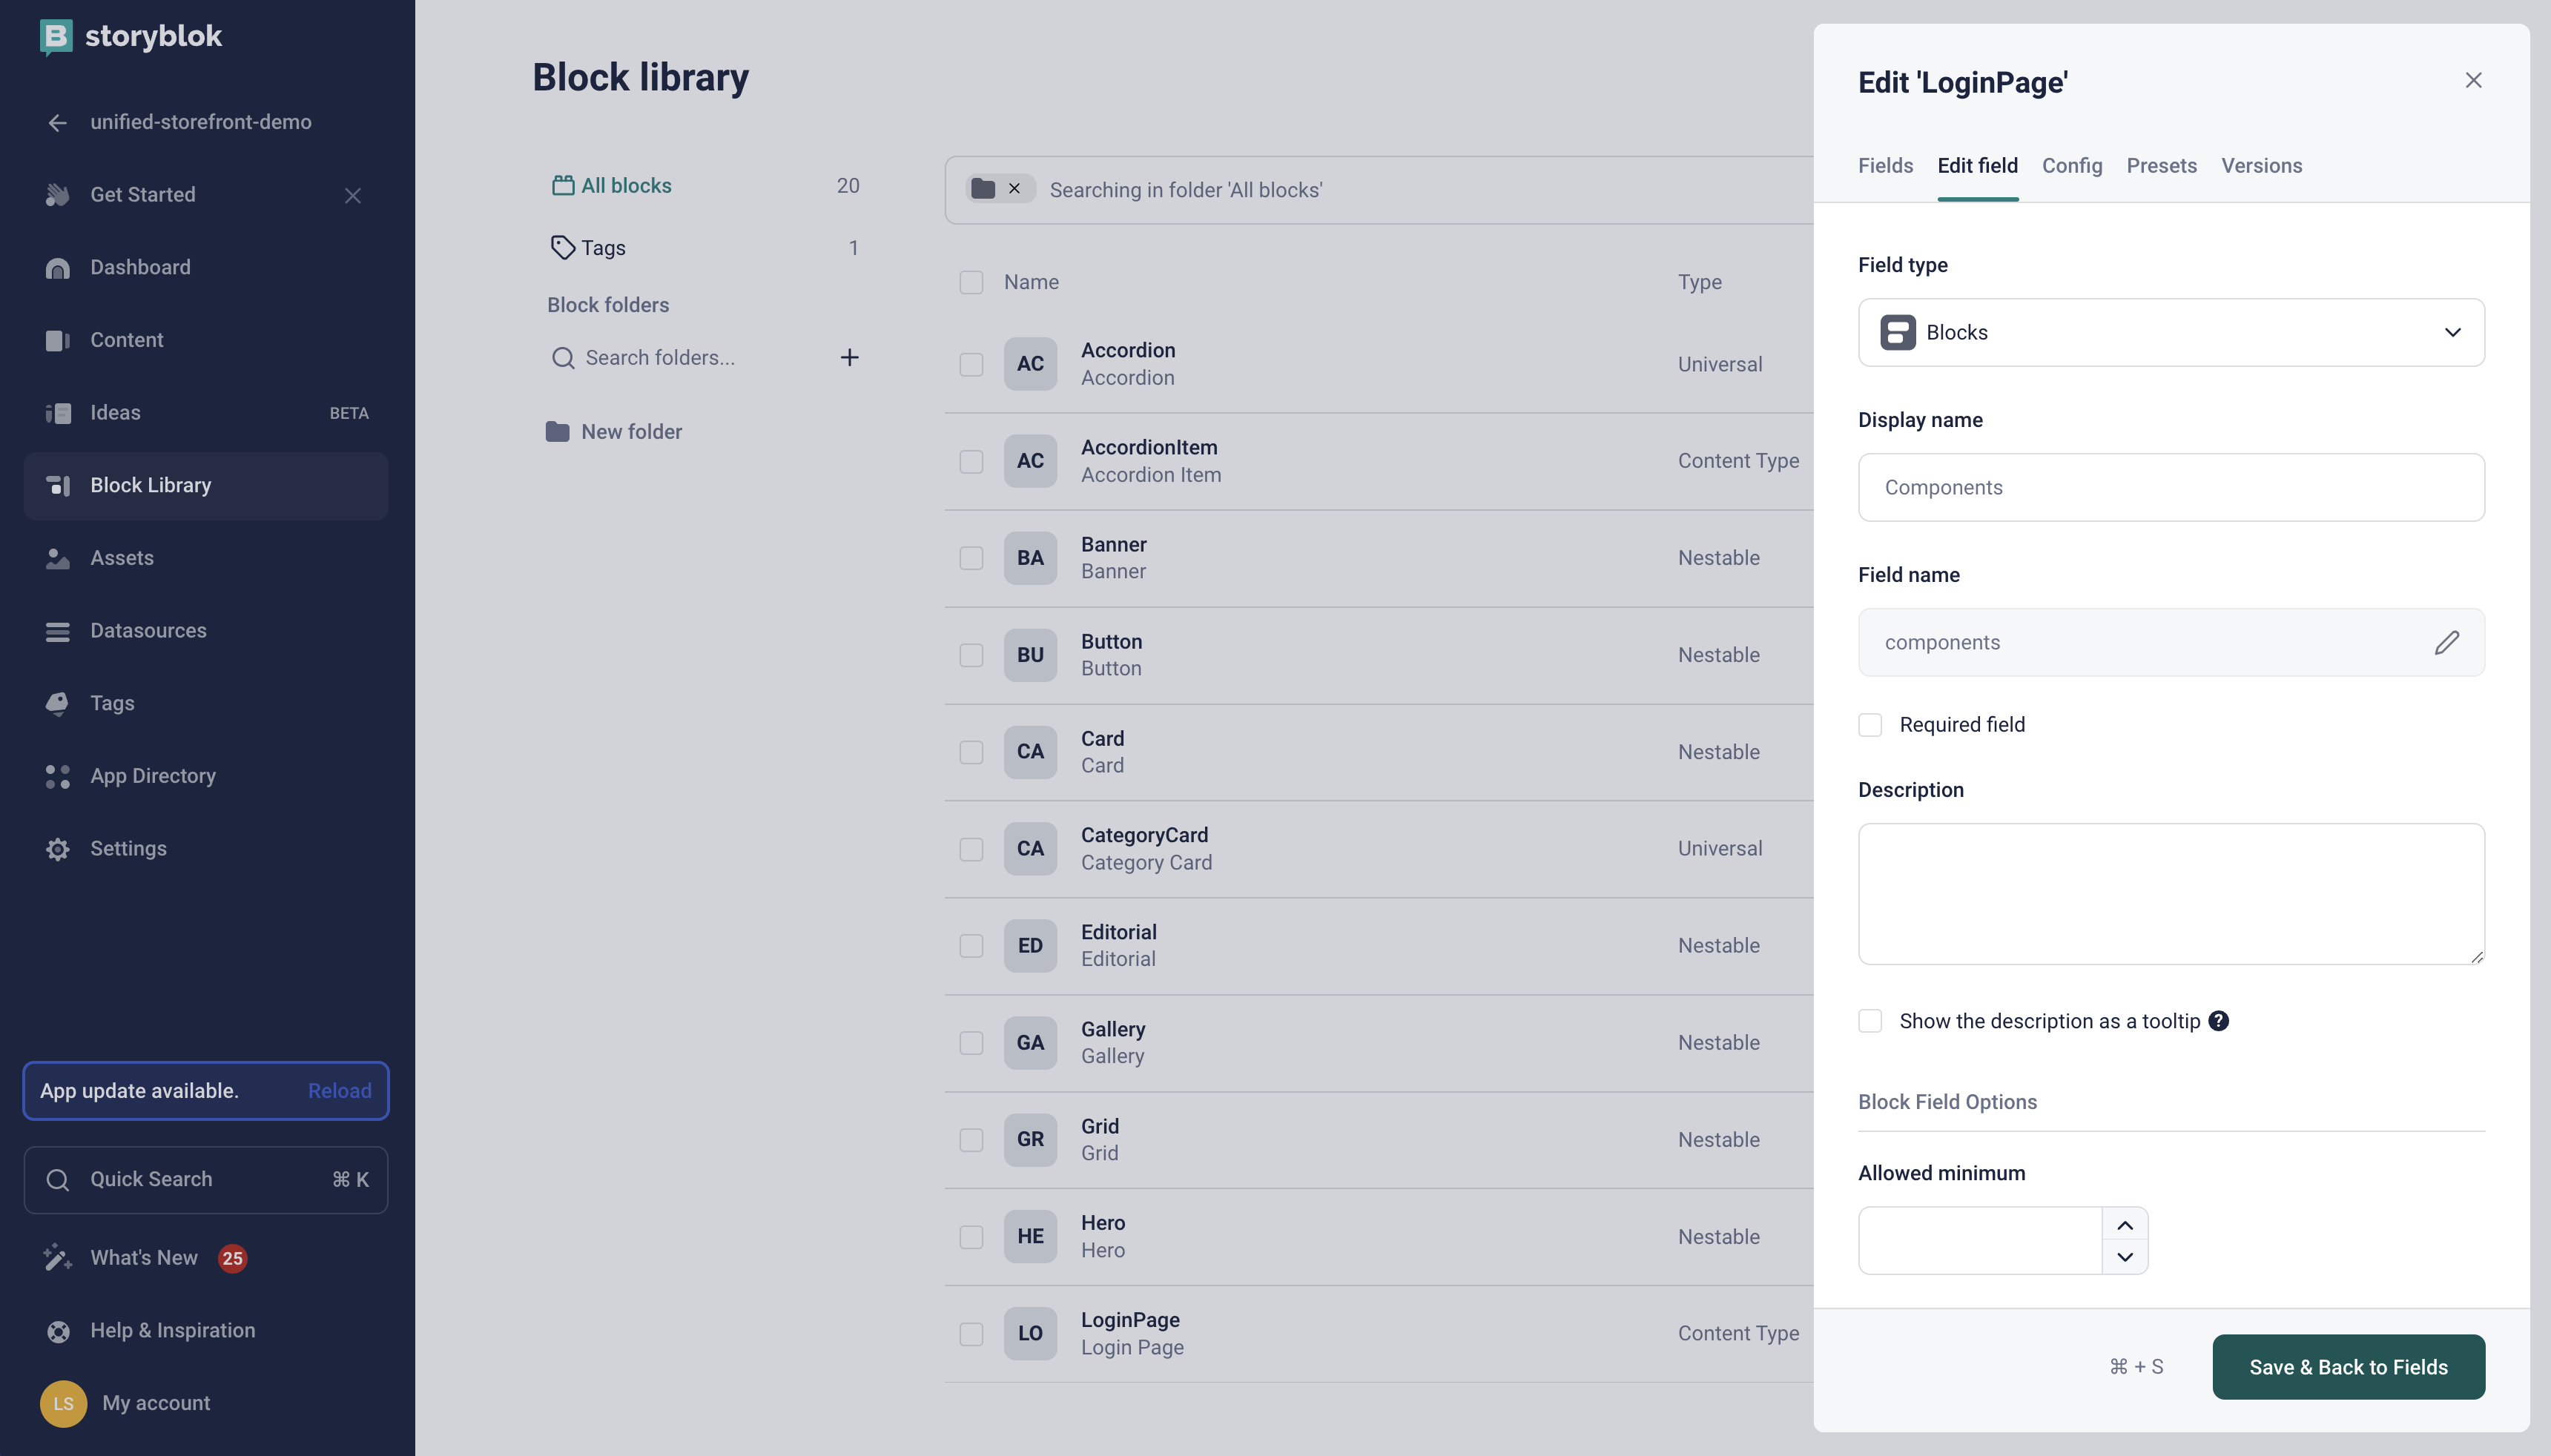Select the Button block checkbox

point(971,655)
